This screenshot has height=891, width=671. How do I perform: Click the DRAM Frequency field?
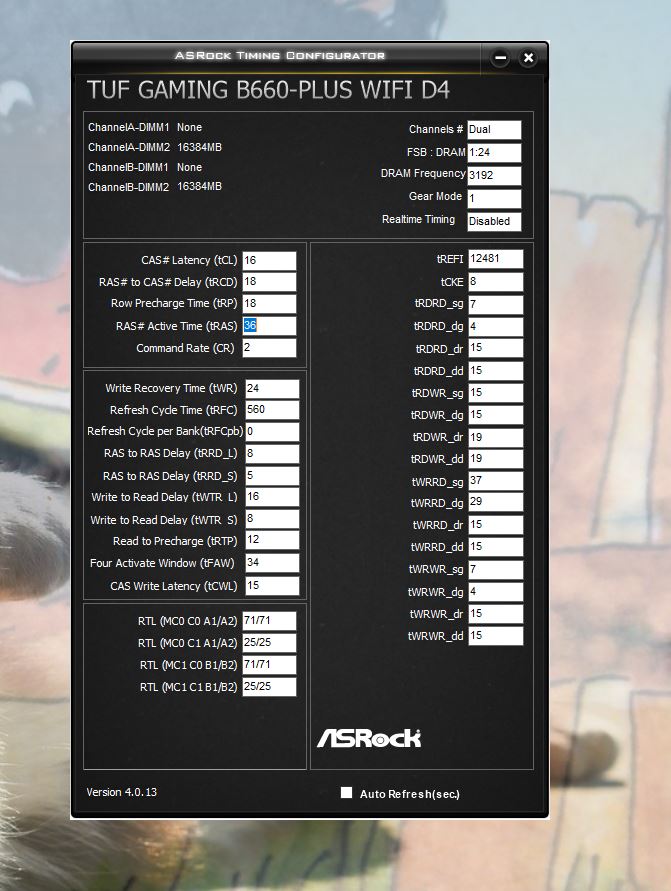(x=494, y=175)
